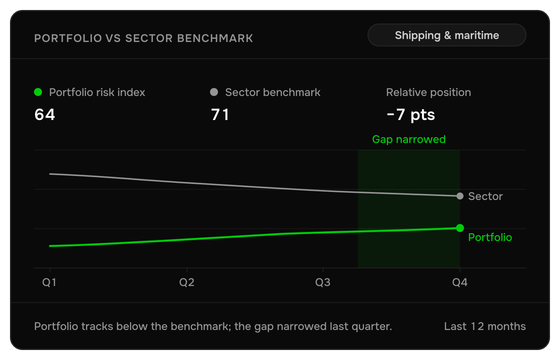Click the -7 pts relative position value
The height and width of the screenshot is (360, 560).
click(411, 115)
